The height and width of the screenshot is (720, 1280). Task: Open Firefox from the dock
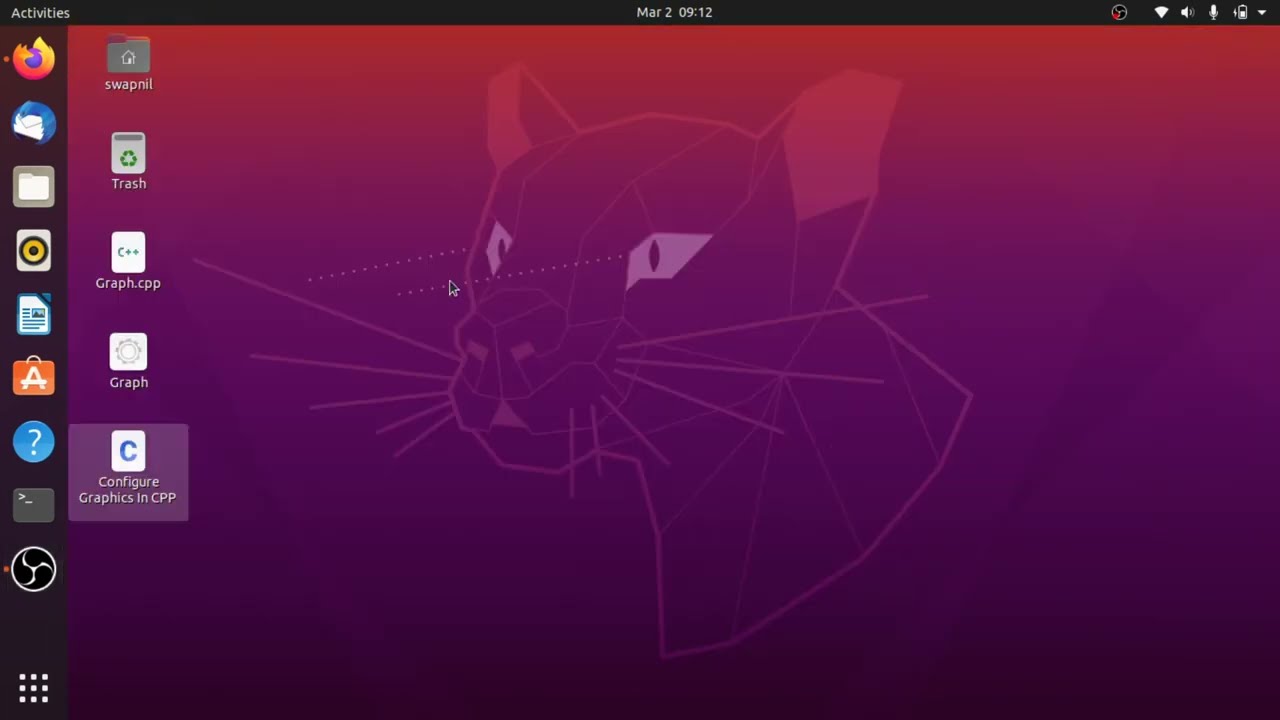33,60
